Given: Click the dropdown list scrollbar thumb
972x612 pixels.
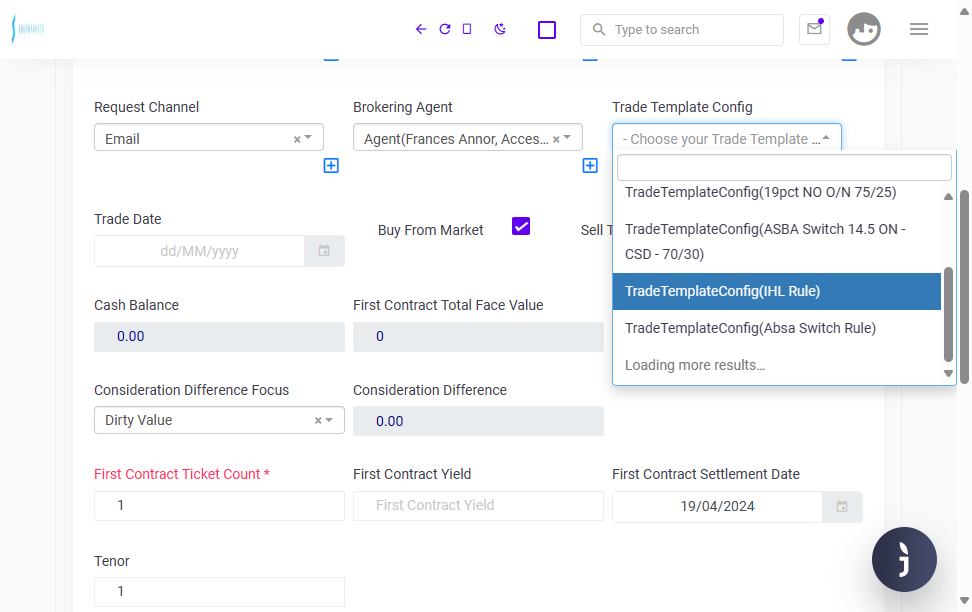Looking at the screenshot, I should click(x=948, y=314).
